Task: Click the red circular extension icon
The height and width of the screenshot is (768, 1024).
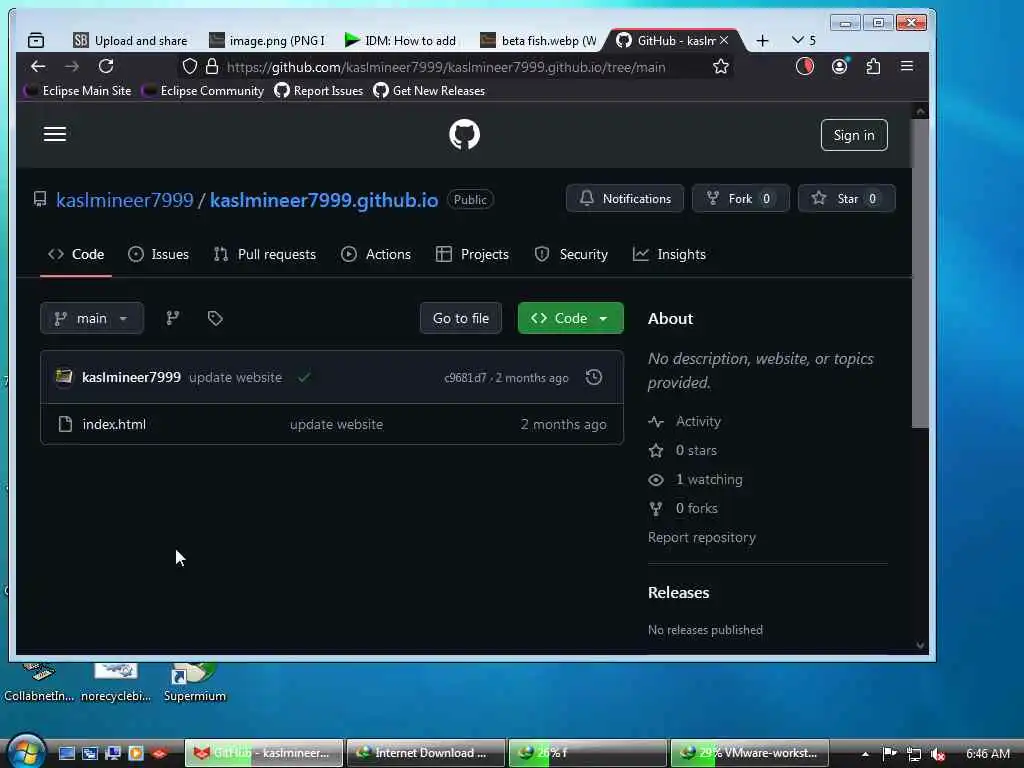Action: [805, 67]
